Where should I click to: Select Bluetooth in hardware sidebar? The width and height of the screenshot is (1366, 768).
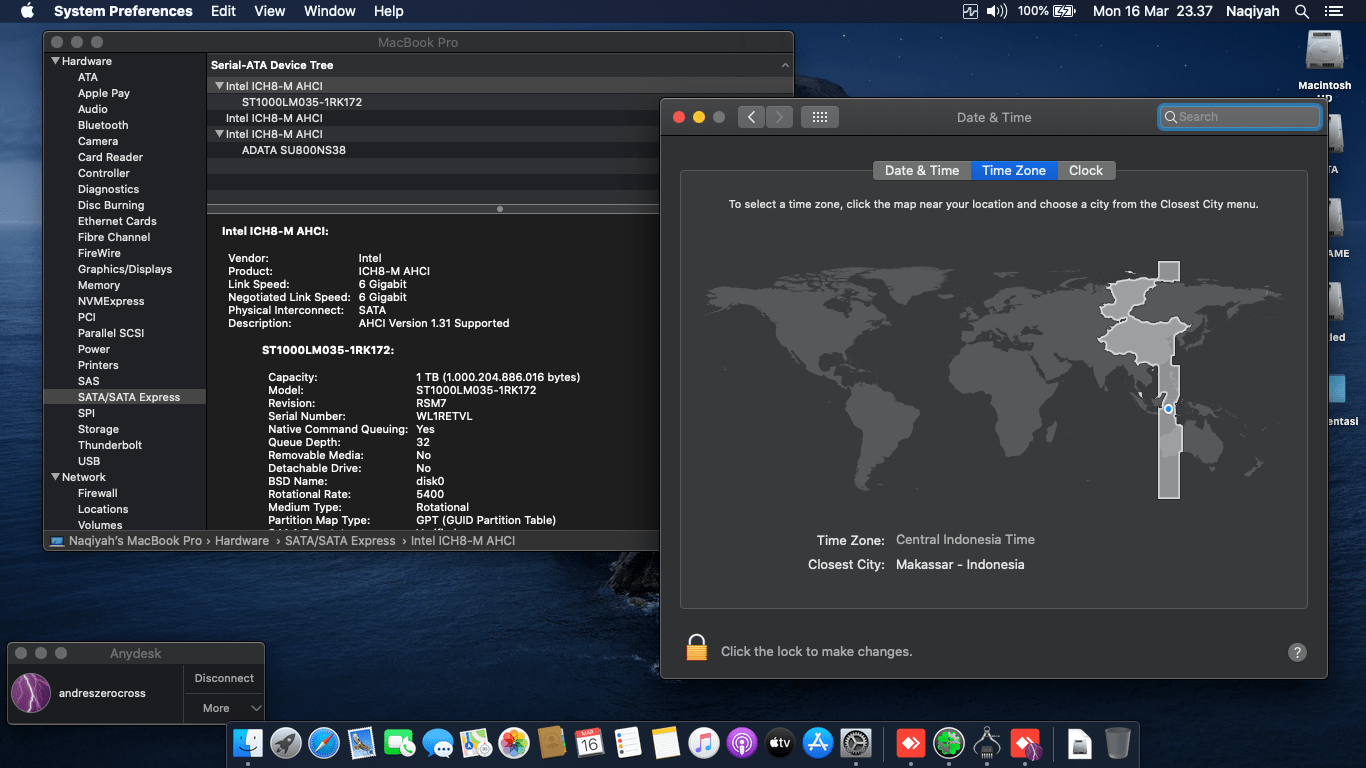point(103,125)
